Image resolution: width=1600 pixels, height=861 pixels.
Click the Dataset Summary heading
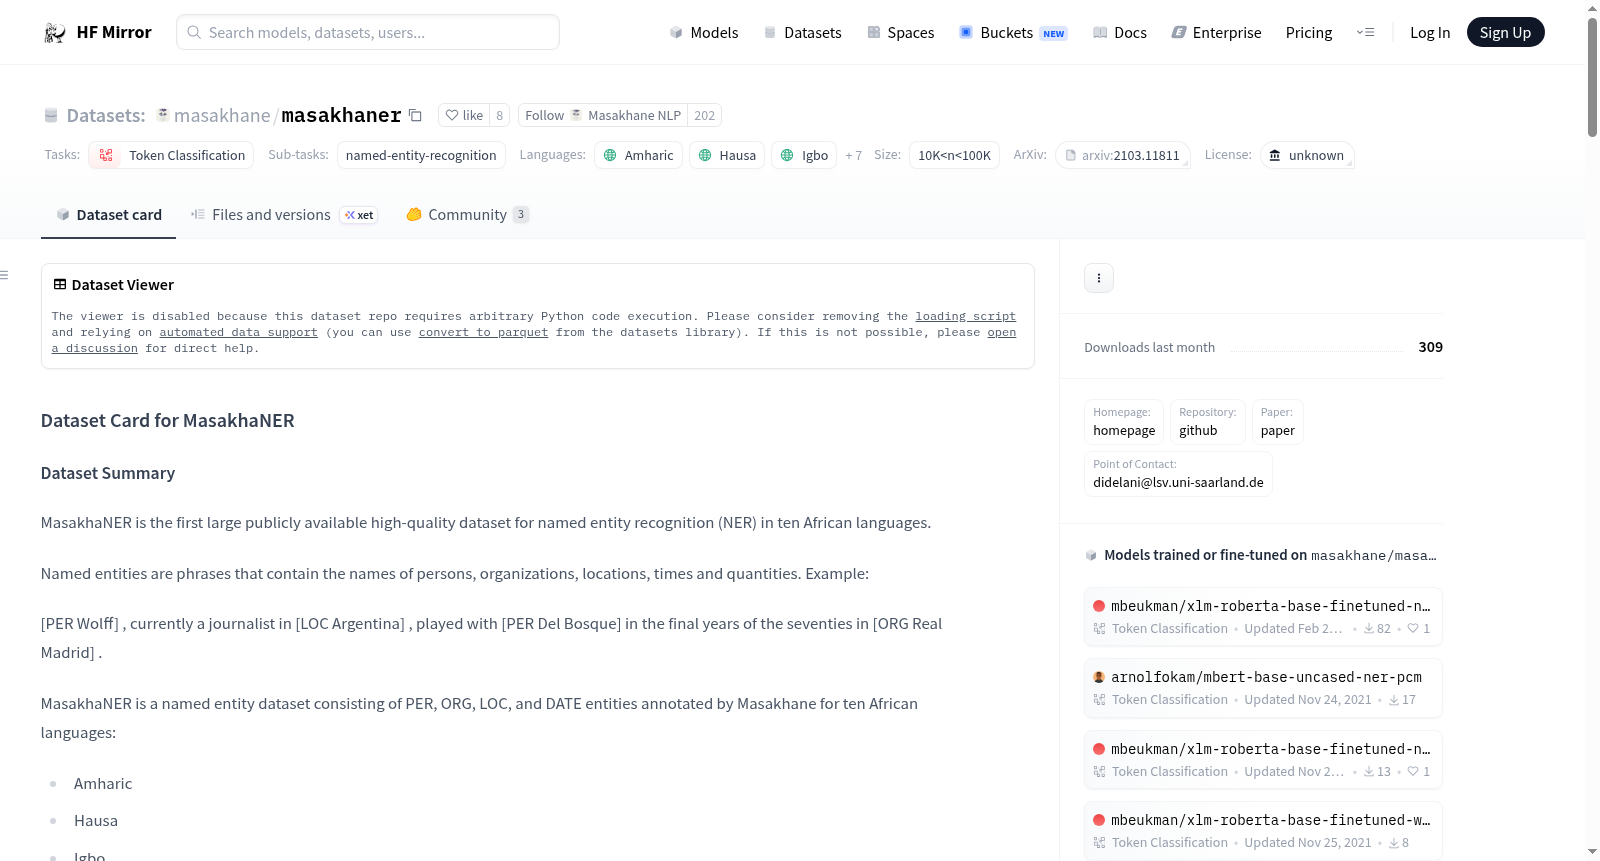click(108, 473)
